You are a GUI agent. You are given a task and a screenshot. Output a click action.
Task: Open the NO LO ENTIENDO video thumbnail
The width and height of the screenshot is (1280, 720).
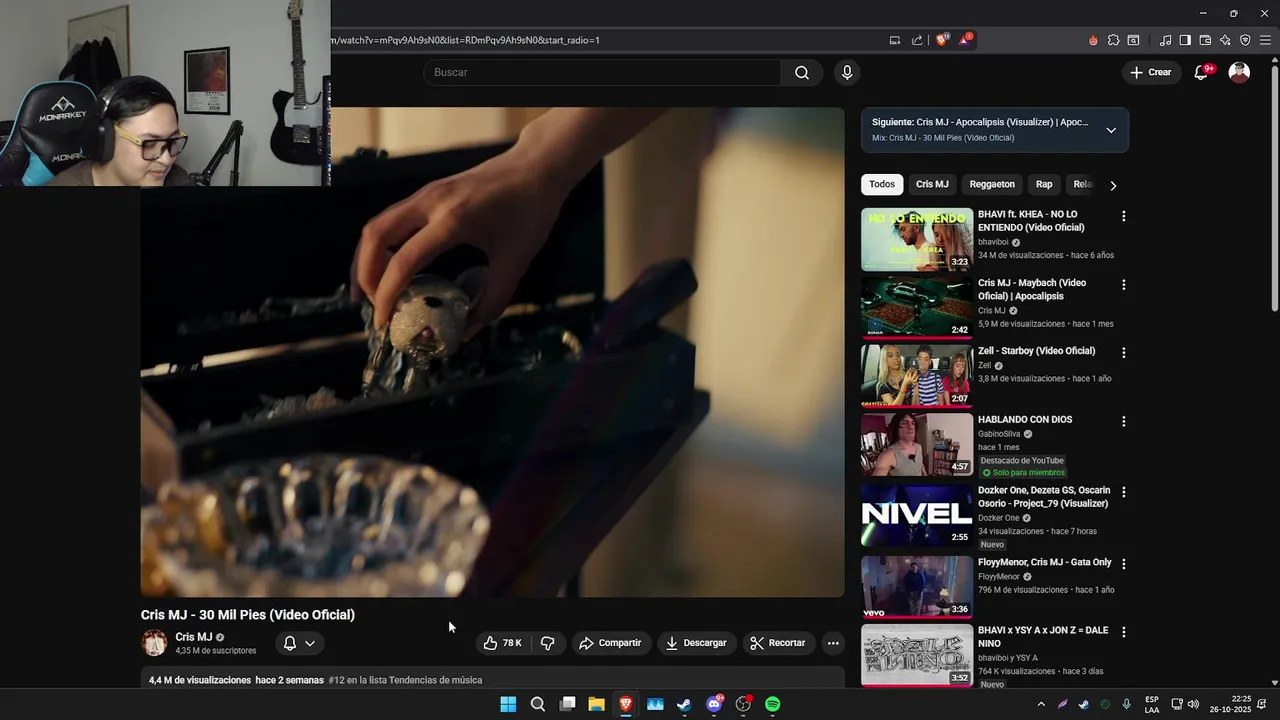pos(917,239)
